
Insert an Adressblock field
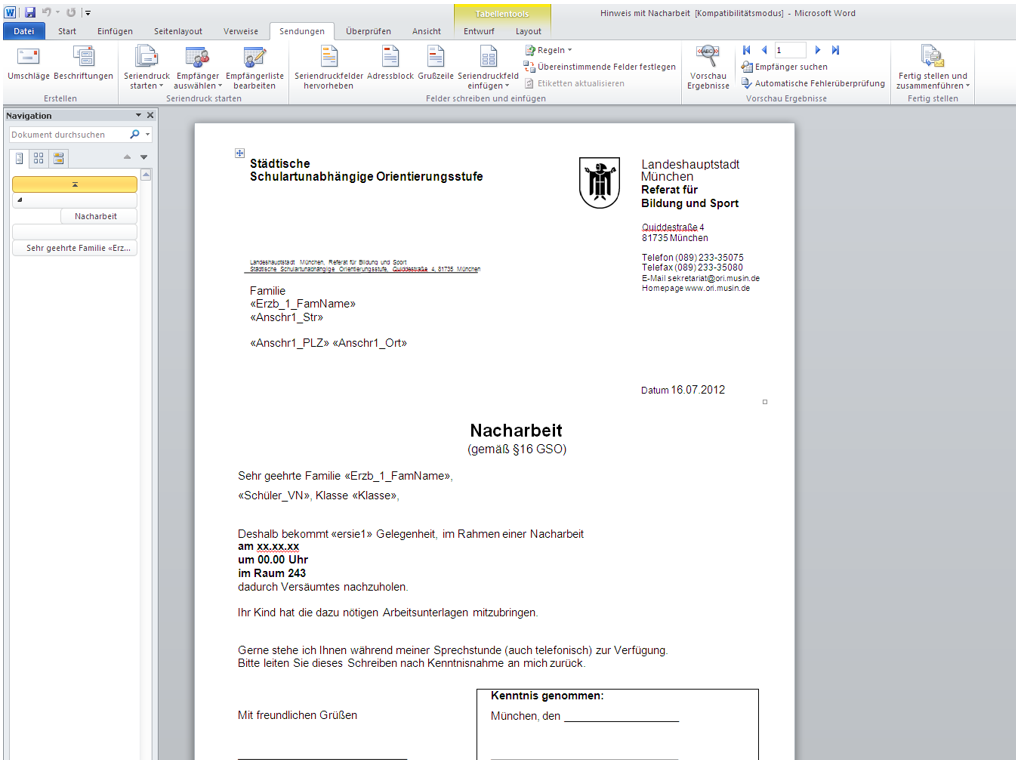point(390,58)
